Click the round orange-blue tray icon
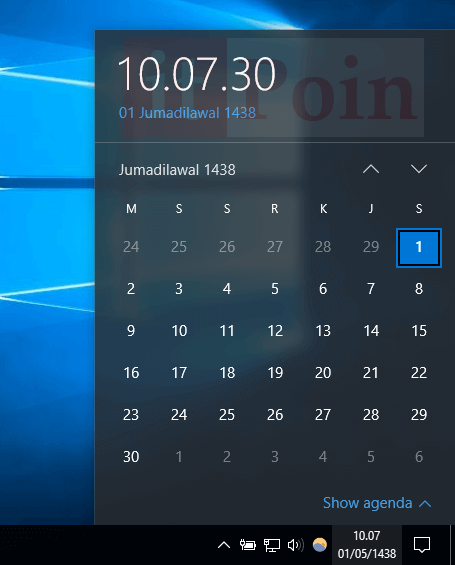This screenshot has width=455, height=565. tap(320, 545)
